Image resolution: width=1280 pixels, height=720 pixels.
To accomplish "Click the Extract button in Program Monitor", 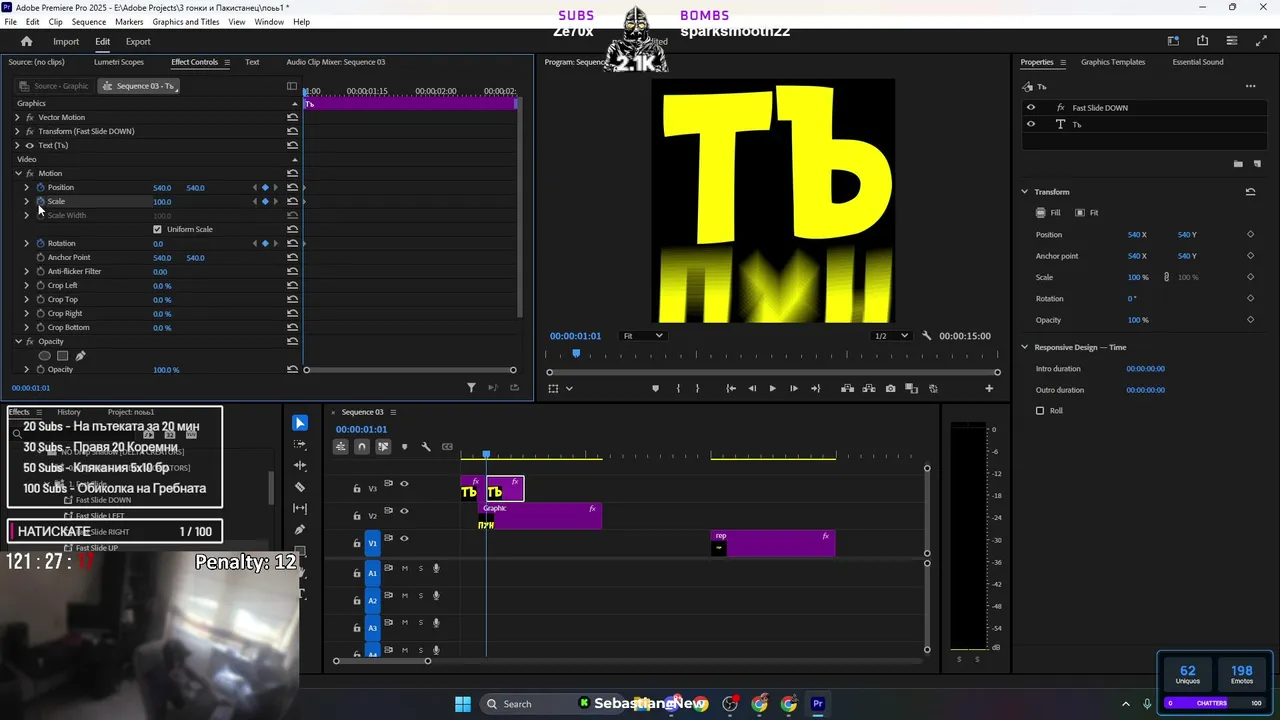I will [x=869, y=388].
